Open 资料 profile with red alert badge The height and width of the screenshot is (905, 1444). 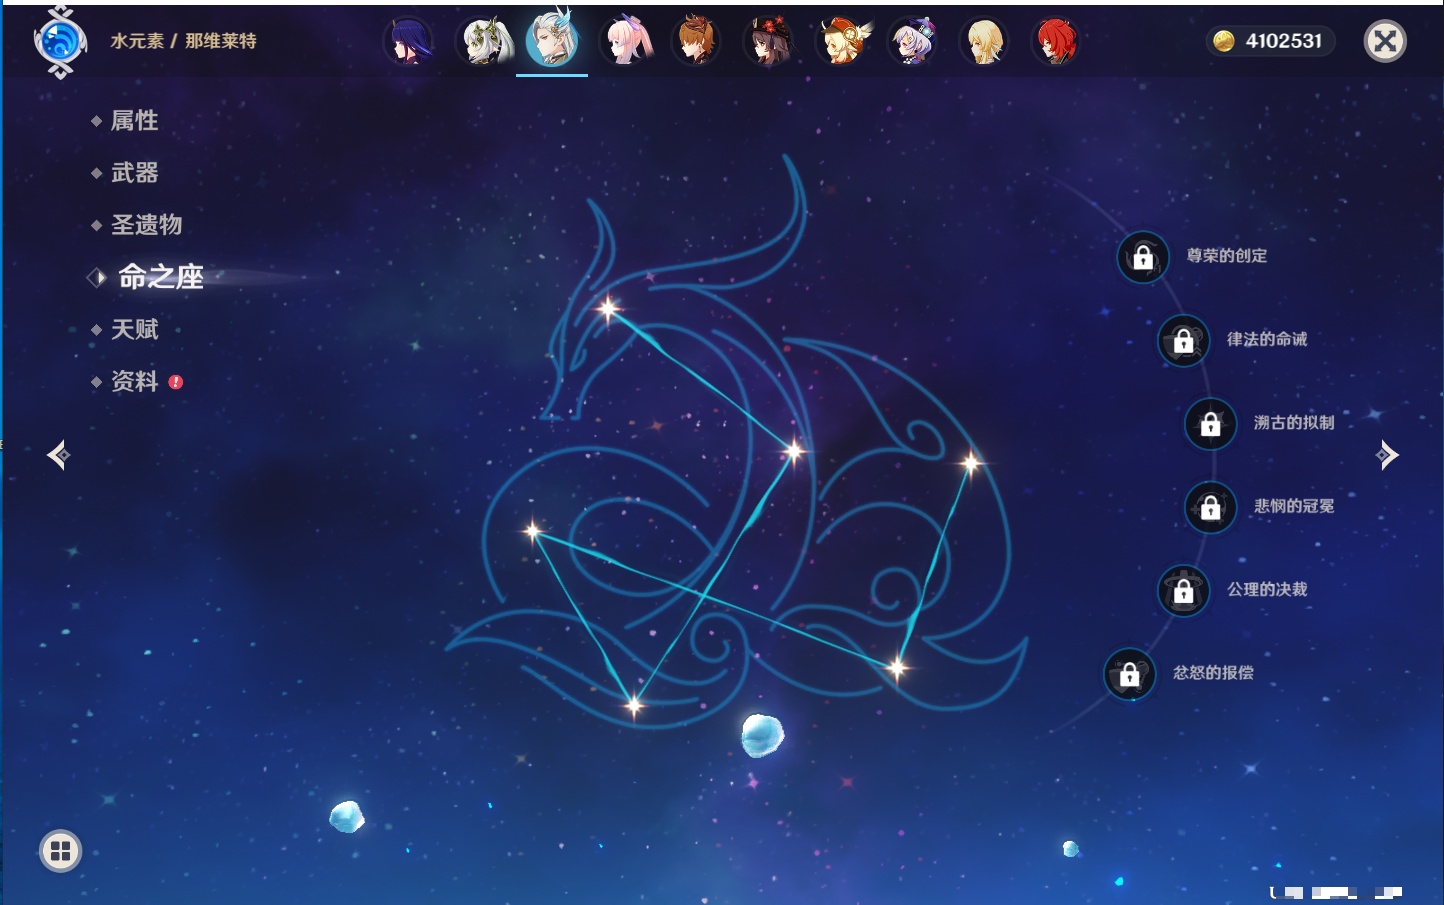click(134, 381)
